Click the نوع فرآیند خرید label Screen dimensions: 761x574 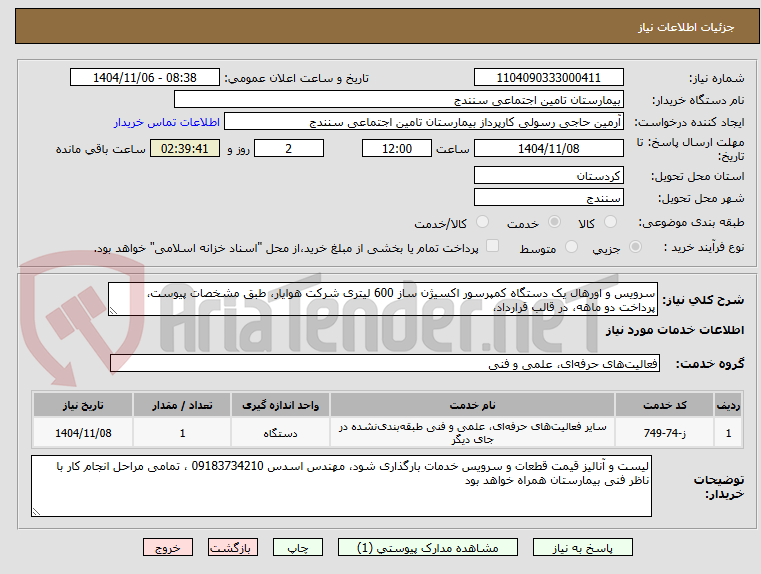pyautogui.click(x=704, y=247)
